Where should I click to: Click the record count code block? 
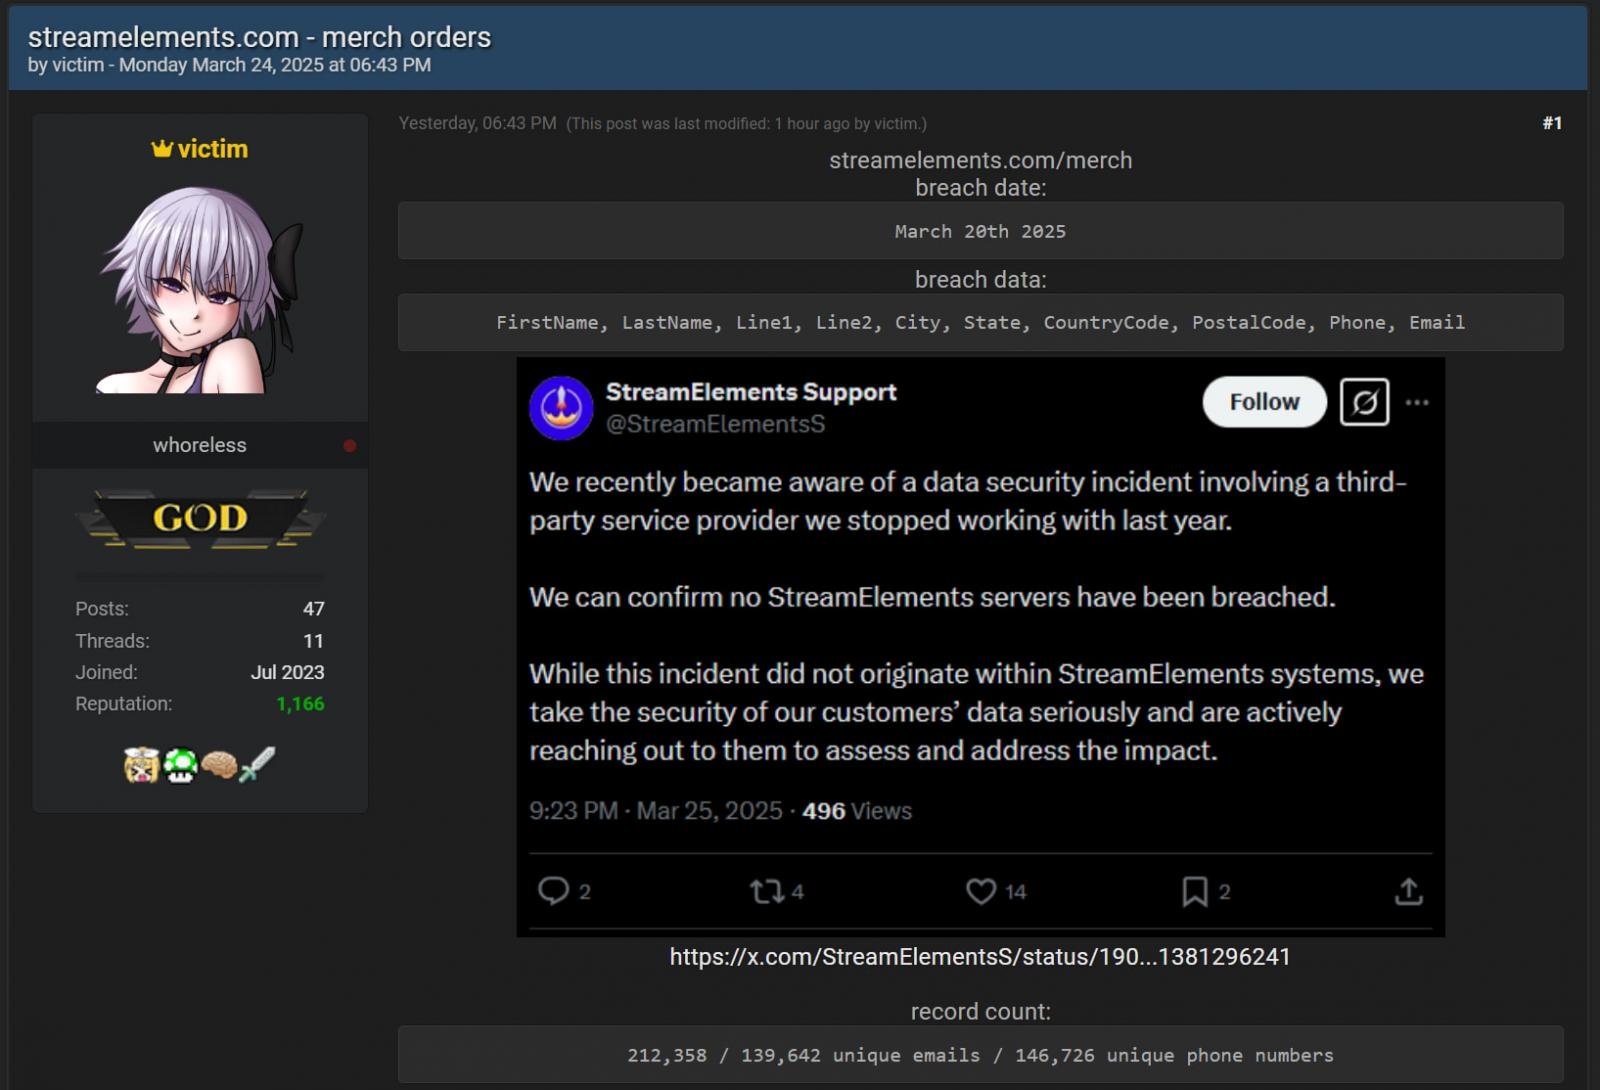[x=980, y=1055]
